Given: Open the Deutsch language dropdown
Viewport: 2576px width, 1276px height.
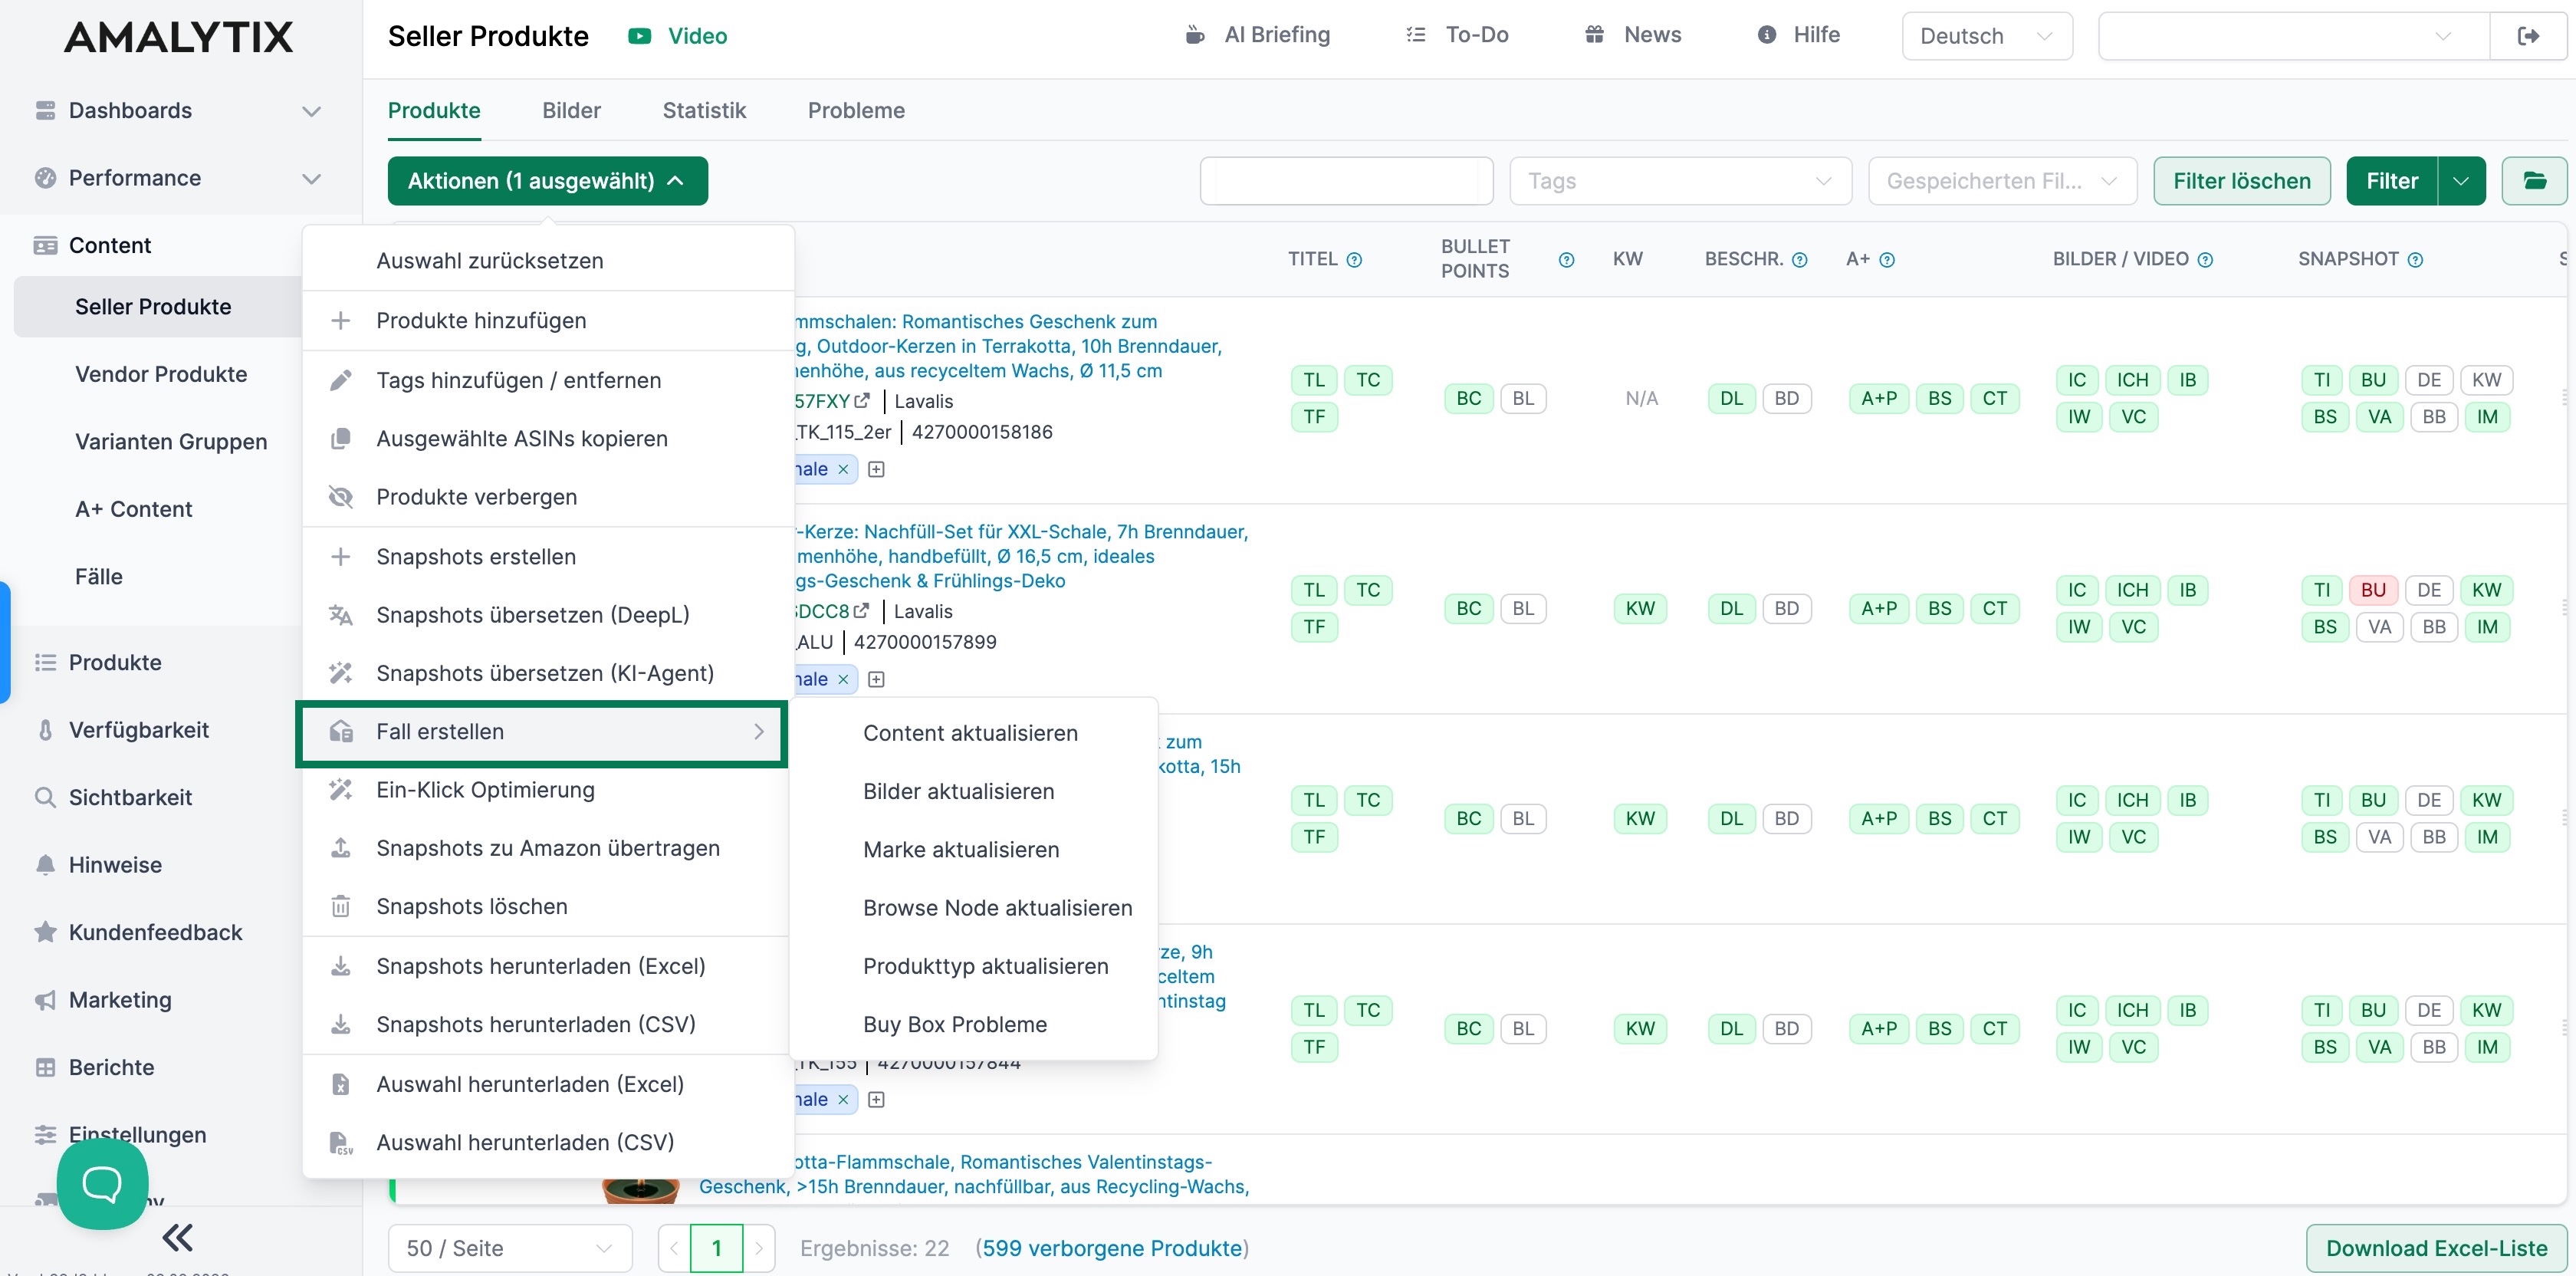Looking at the screenshot, I should click(x=1985, y=36).
